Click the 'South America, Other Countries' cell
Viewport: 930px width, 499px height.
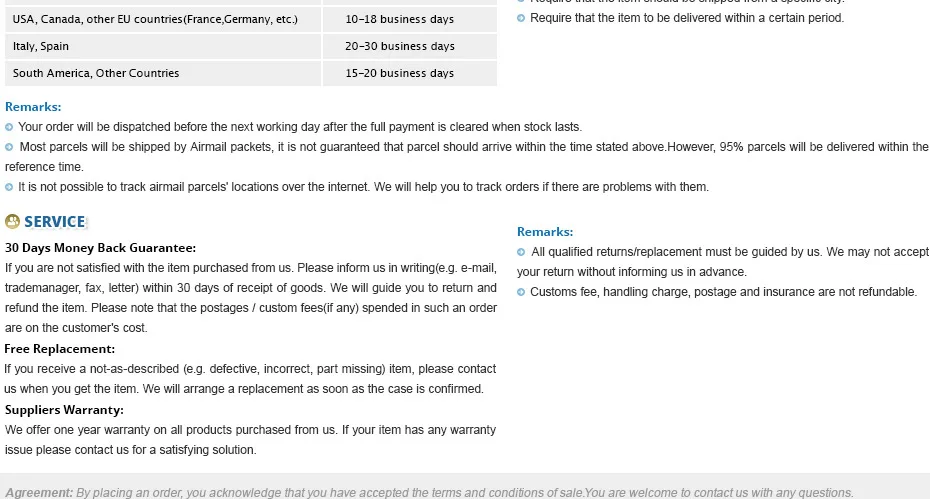click(x=163, y=73)
